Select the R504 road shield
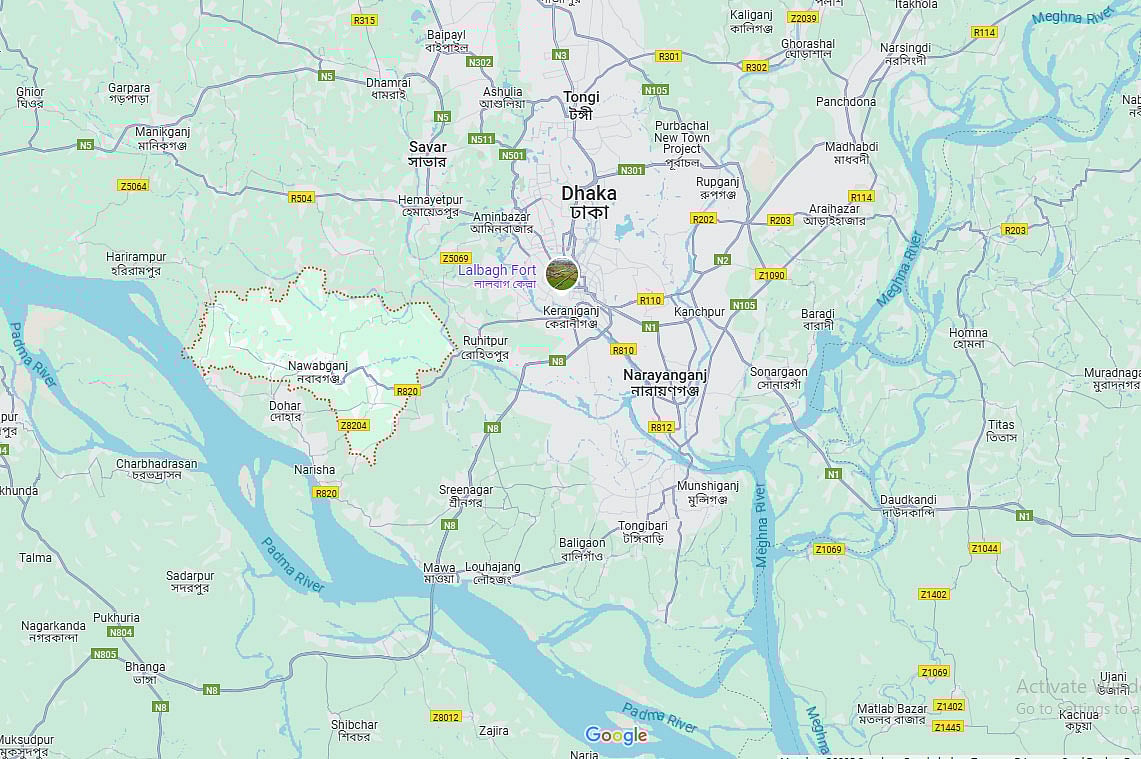The height and width of the screenshot is (759, 1141). (x=301, y=197)
